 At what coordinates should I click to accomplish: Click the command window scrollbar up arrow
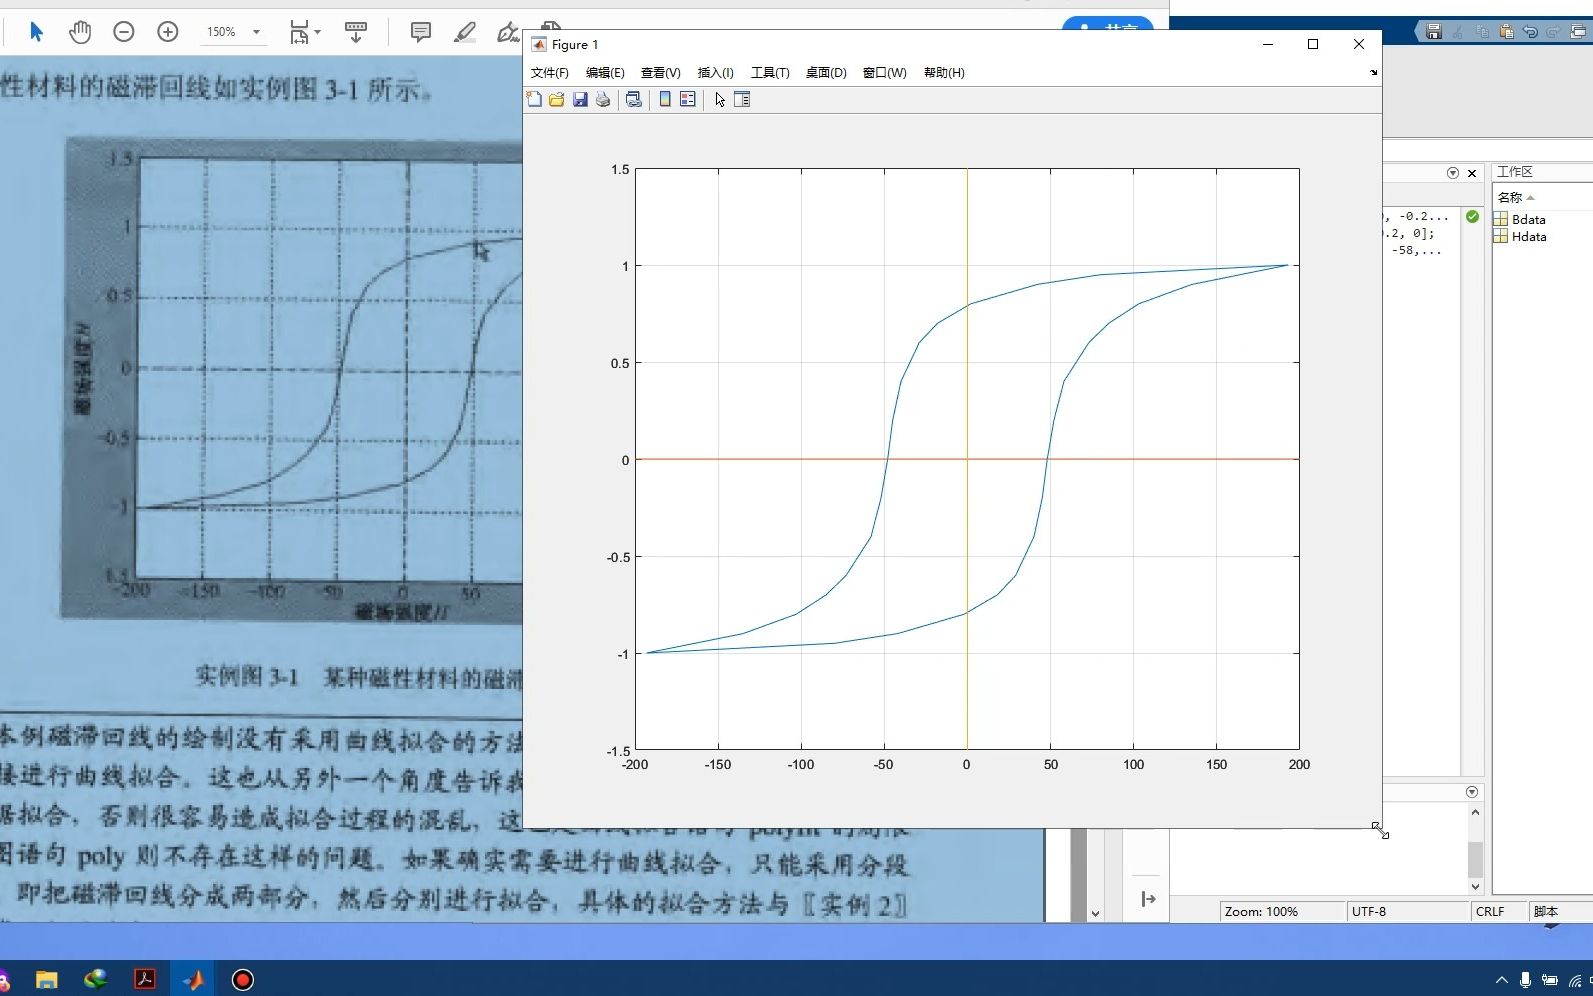coord(1475,812)
